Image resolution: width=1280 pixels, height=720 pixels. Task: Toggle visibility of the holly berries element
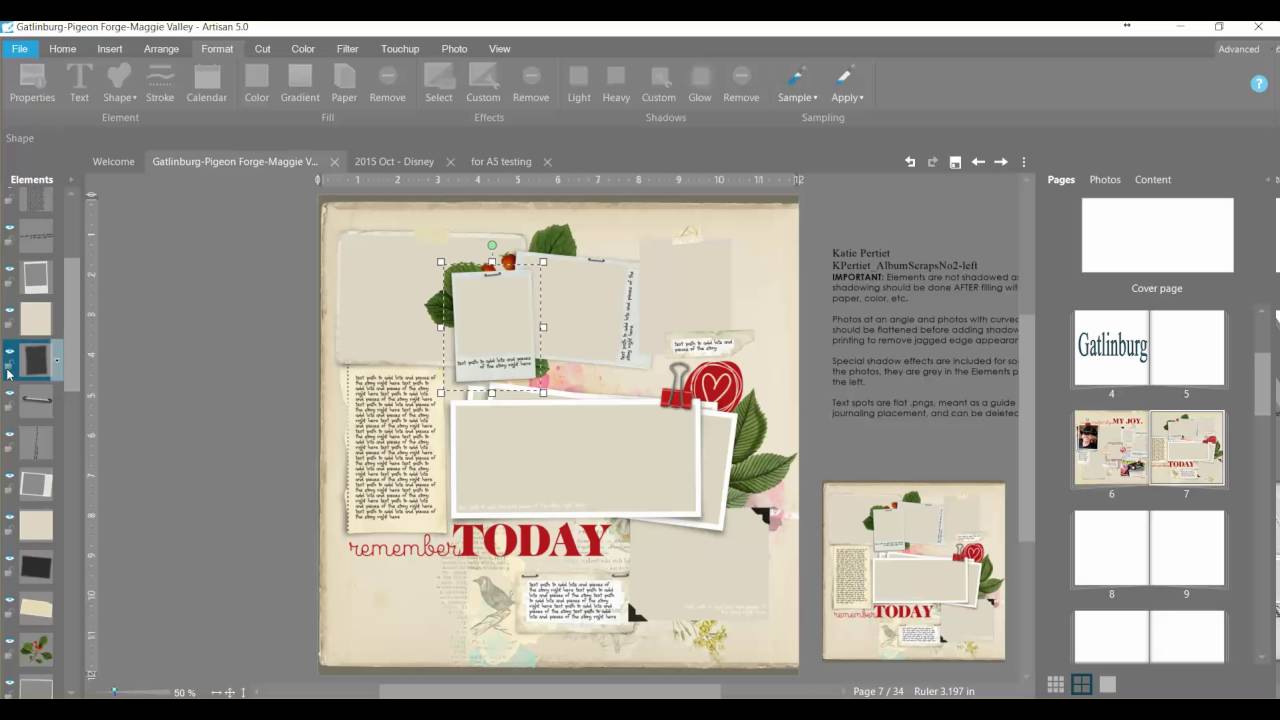(x=9, y=641)
